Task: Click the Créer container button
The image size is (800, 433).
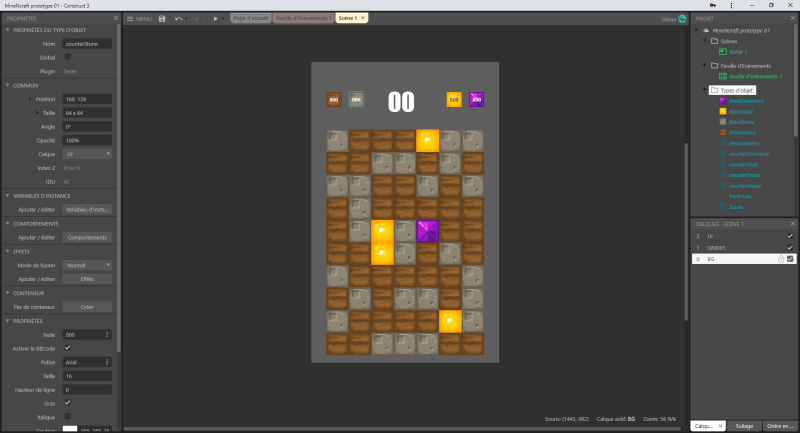Action: point(87,307)
